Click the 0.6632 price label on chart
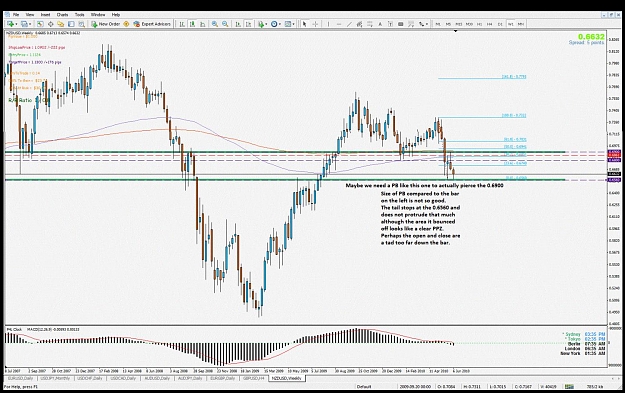Screen dimensions: 625x393 click(x=592, y=37)
